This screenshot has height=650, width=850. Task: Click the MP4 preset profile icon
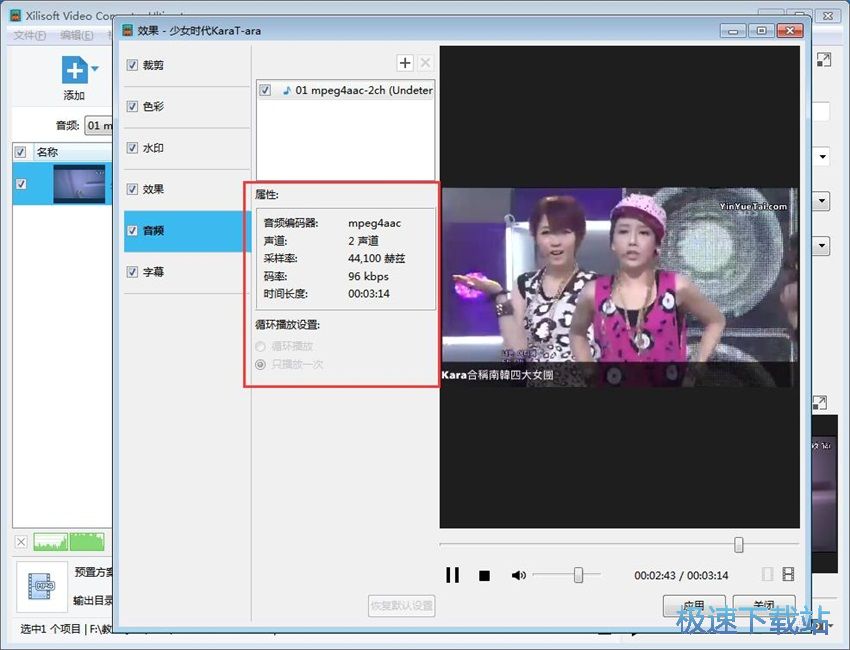pyautogui.click(x=42, y=586)
